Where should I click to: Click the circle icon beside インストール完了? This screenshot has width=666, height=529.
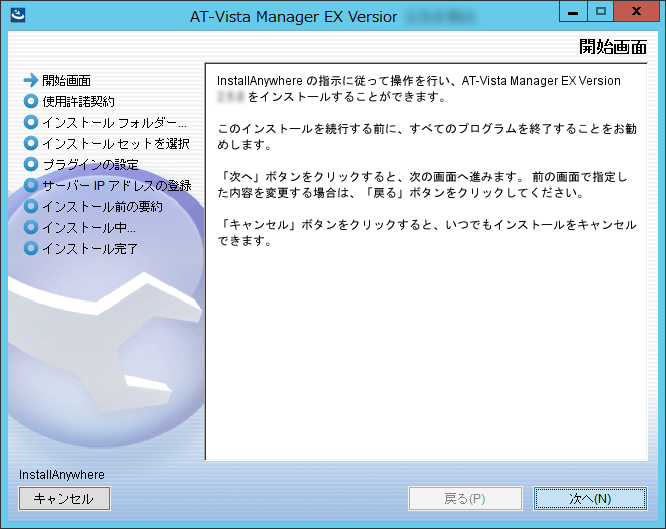click(x=31, y=248)
